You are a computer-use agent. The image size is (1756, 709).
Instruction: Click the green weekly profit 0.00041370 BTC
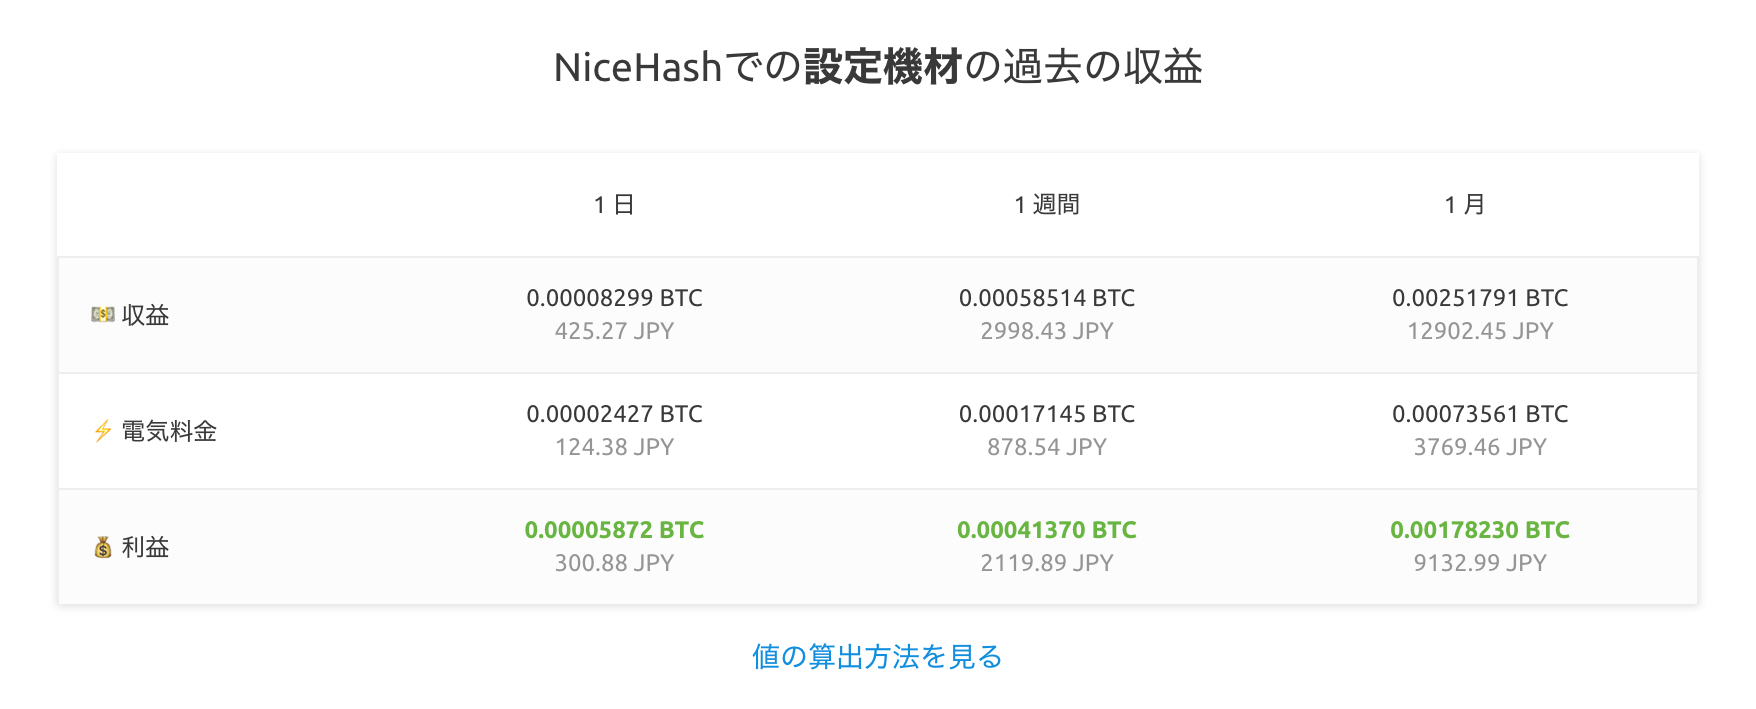[1046, 530]
